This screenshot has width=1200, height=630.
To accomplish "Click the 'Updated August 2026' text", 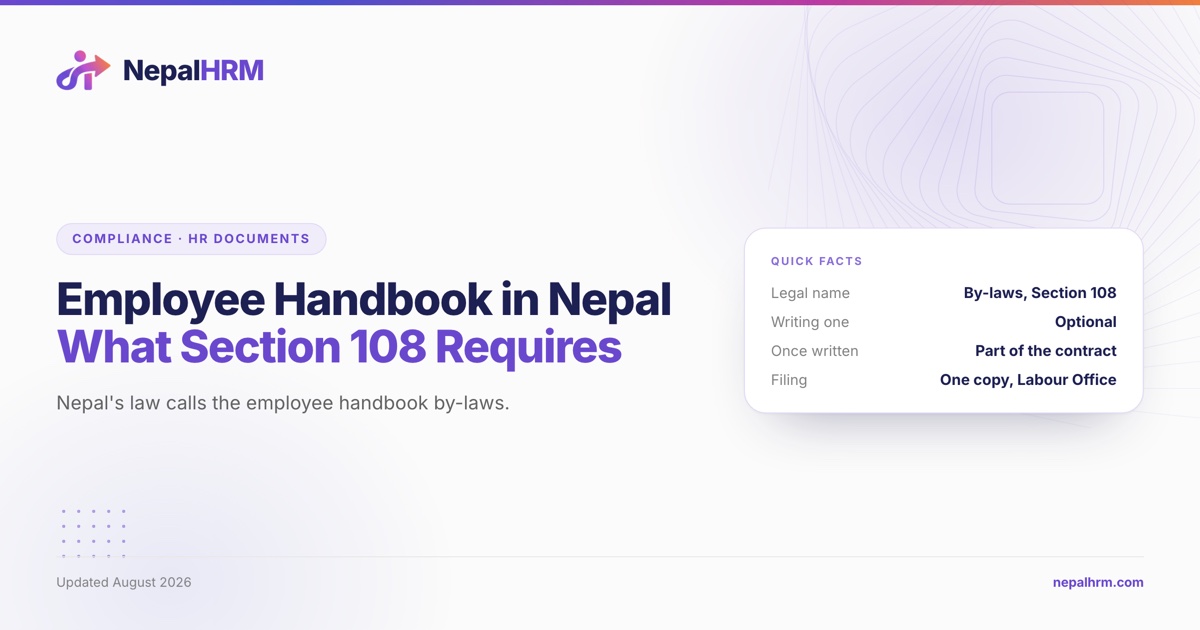I will point(124,582).
